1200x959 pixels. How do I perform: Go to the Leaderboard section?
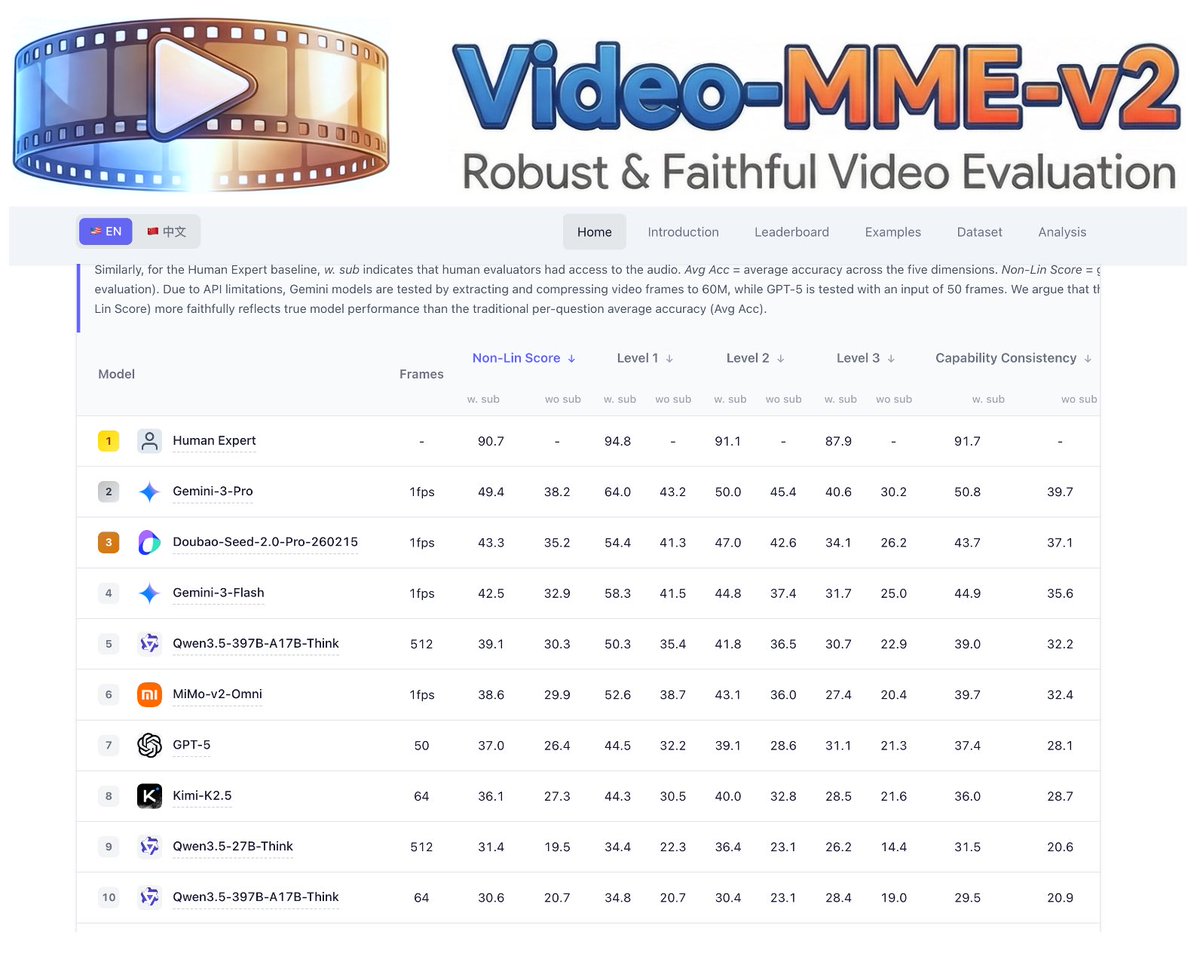pos(791,232)
